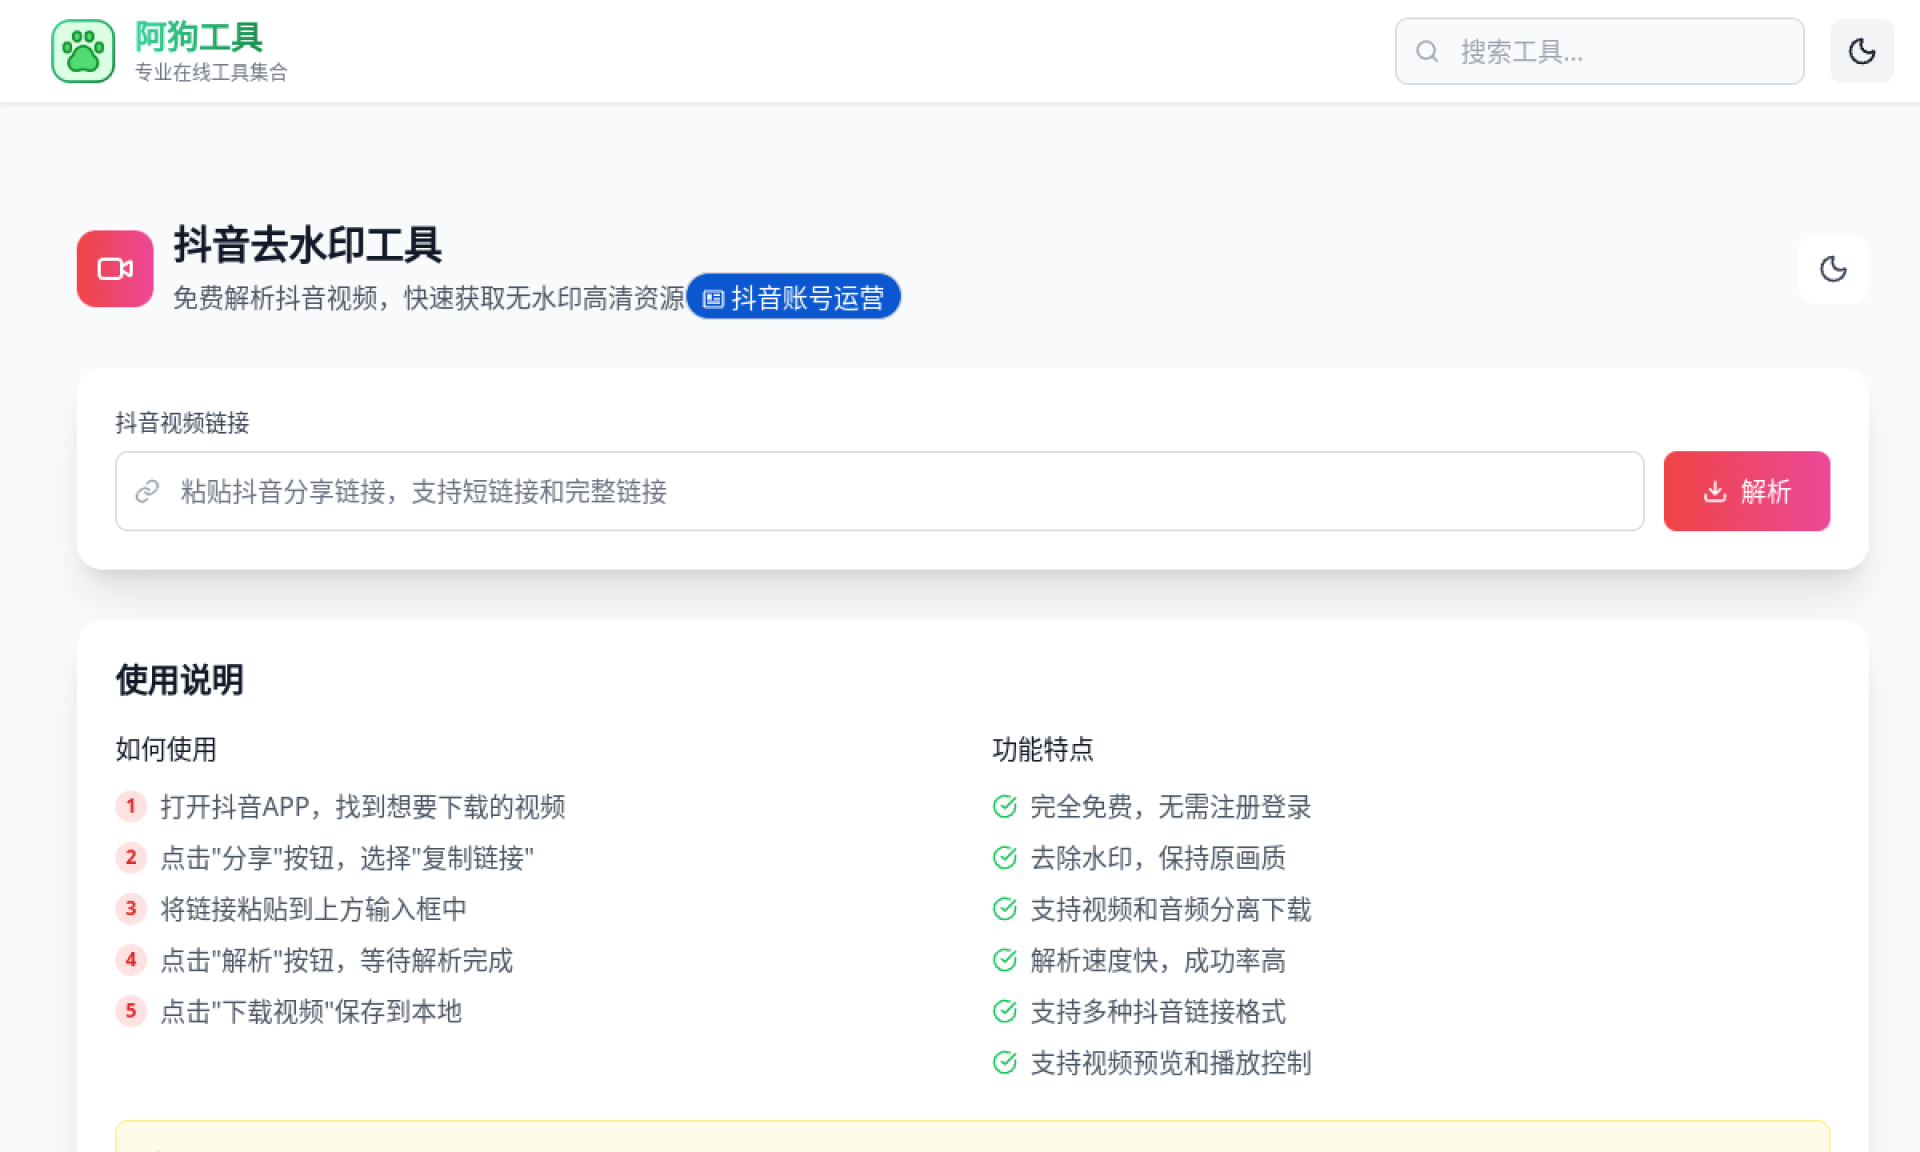
Task: Focus the 搜索工具 search box
Action: click(x=1599, y=51)
